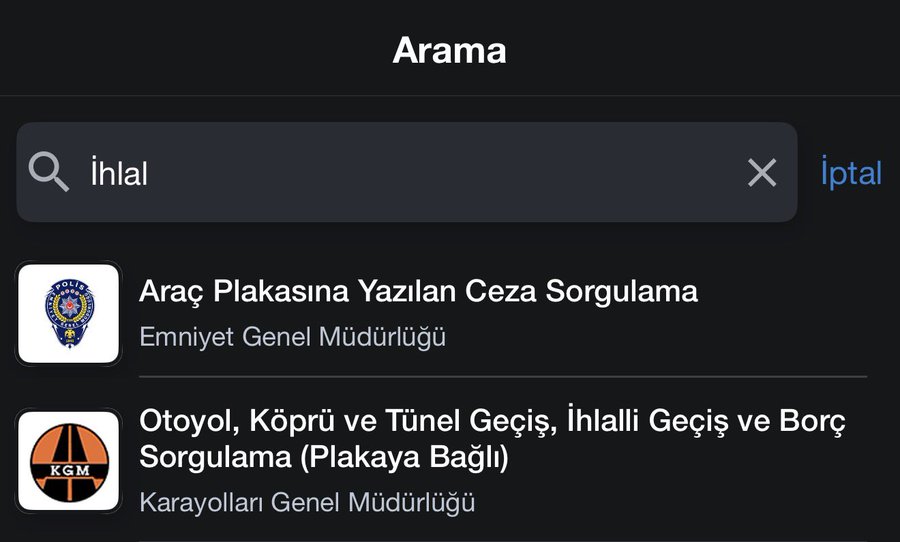The height and width of the screenshot is (542, 900).
Task: Click the typed word İhlal in the search field
Action: tap(119, 174)
